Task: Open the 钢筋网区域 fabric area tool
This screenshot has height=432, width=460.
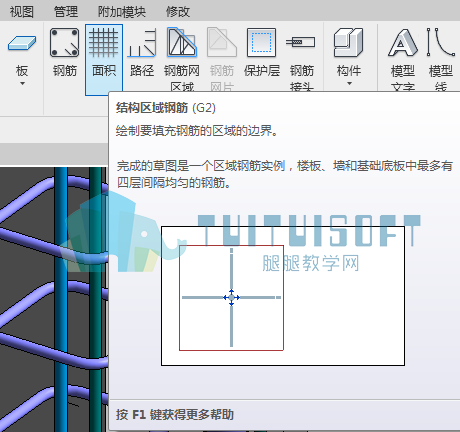Action: click(x=182, y=58)
